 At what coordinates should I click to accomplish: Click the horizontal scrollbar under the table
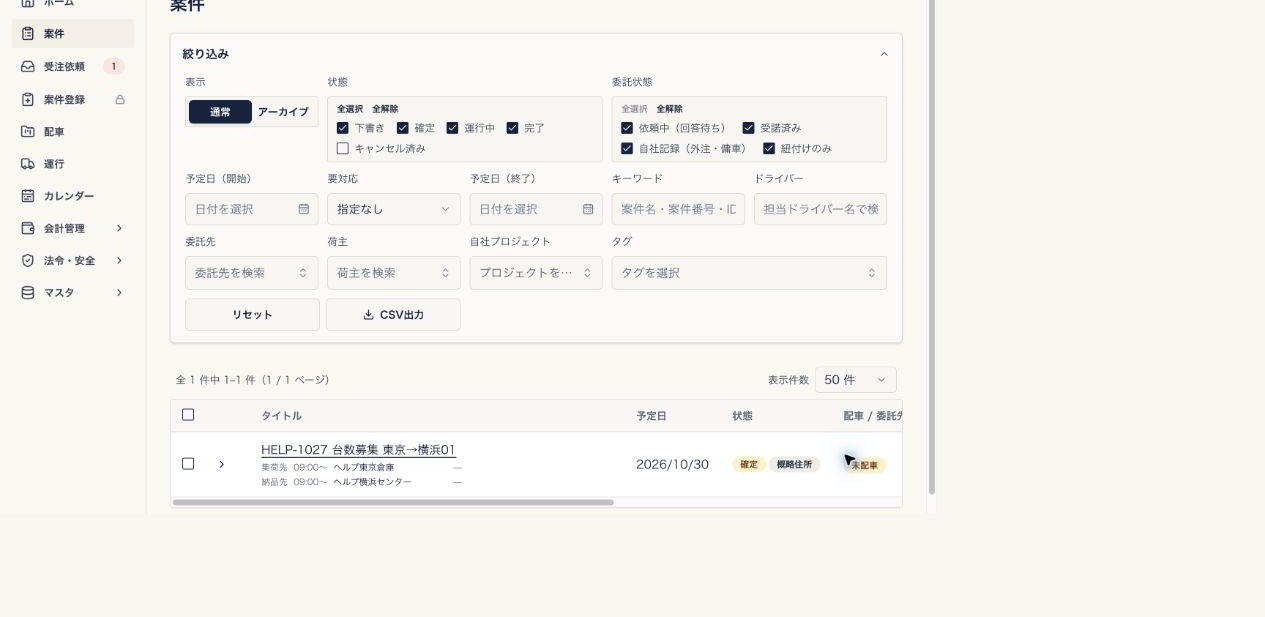point(393,502)
